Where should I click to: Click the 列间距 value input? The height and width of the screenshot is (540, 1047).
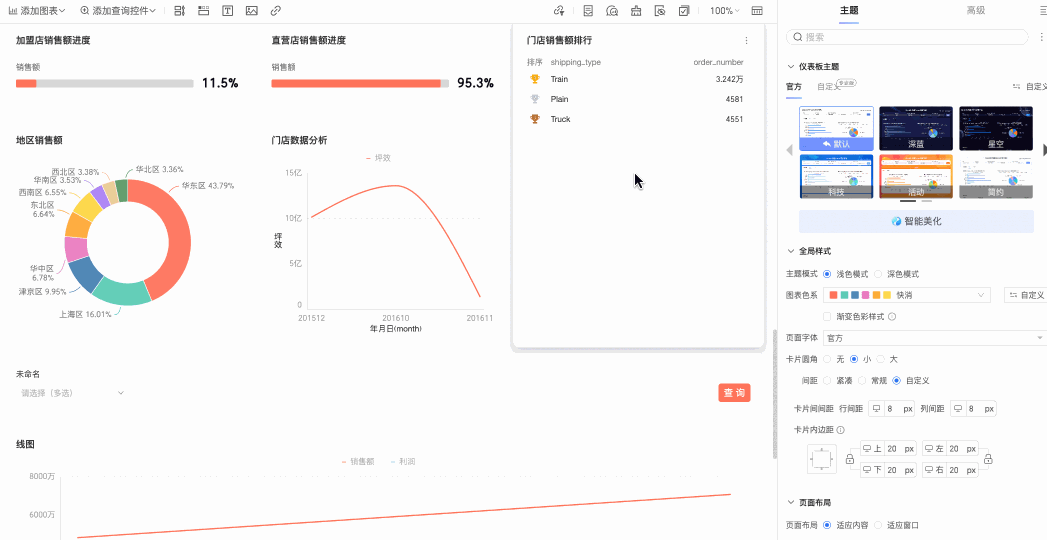973,409
